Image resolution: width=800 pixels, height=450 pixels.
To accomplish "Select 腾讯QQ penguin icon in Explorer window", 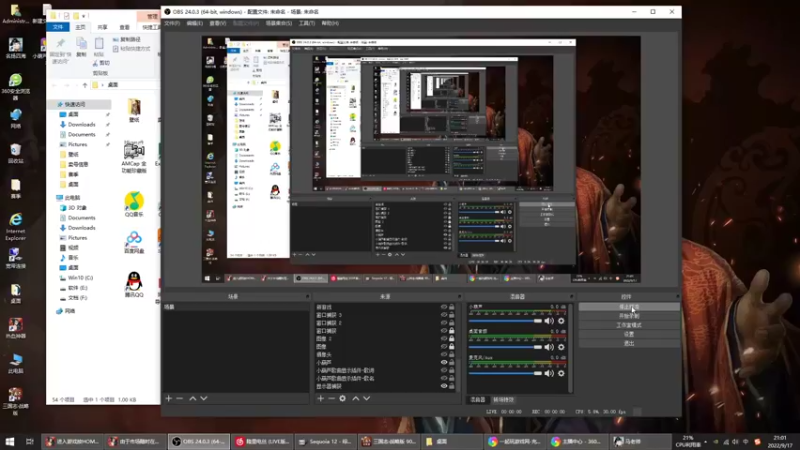I will pos(134,284).
